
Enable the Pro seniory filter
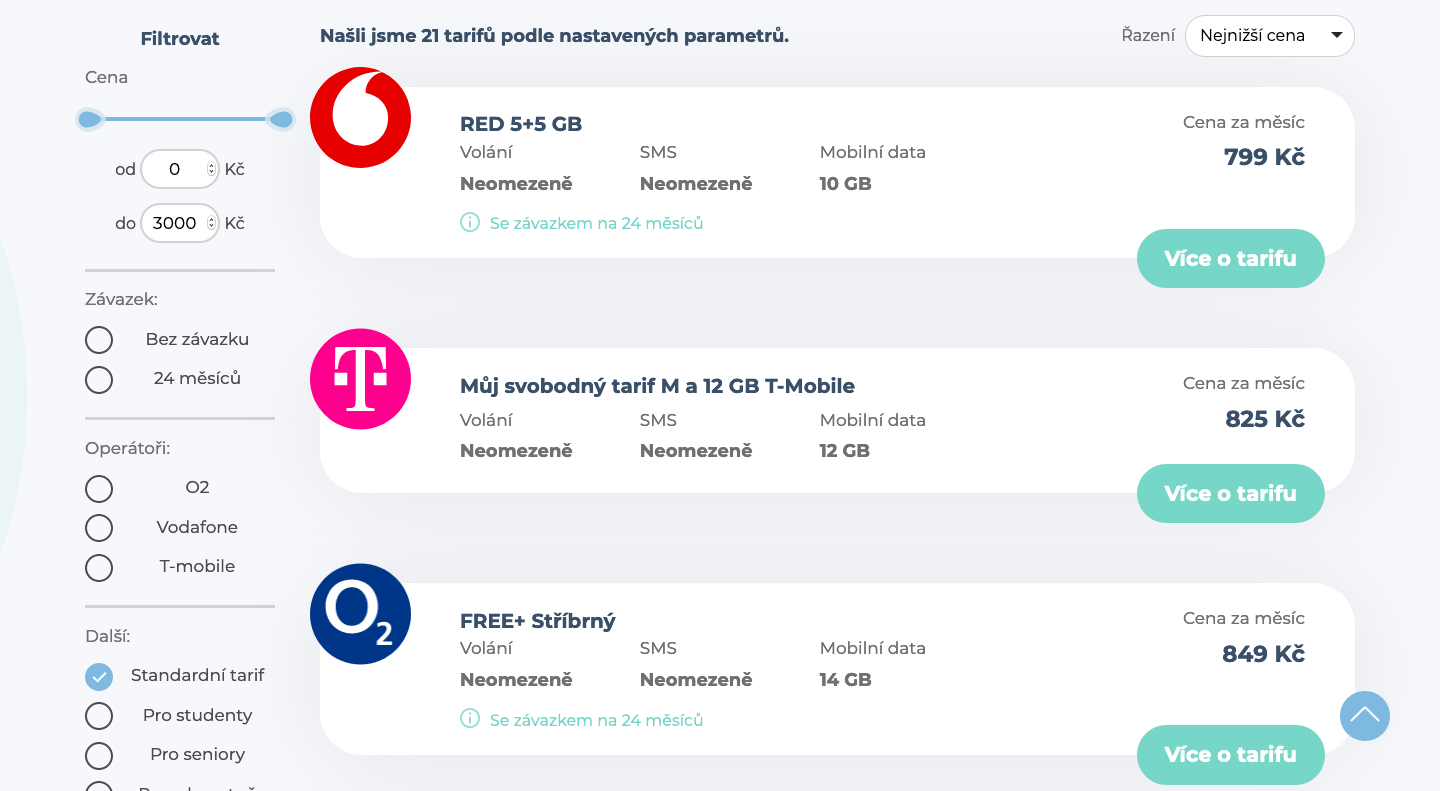pyautogui.click(x=99, y=755)
